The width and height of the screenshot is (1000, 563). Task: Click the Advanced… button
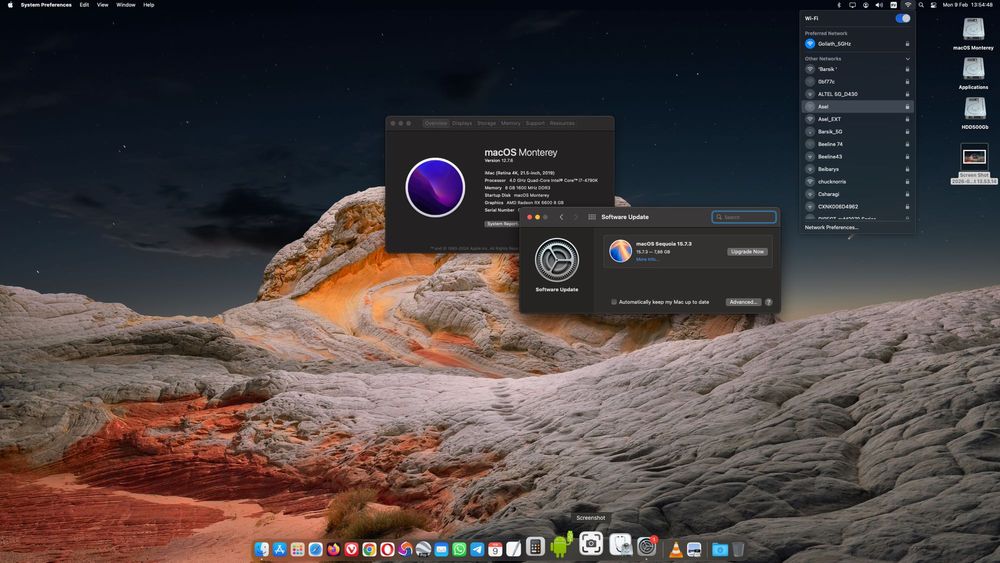pyautogui.click(x=743, y=302)
